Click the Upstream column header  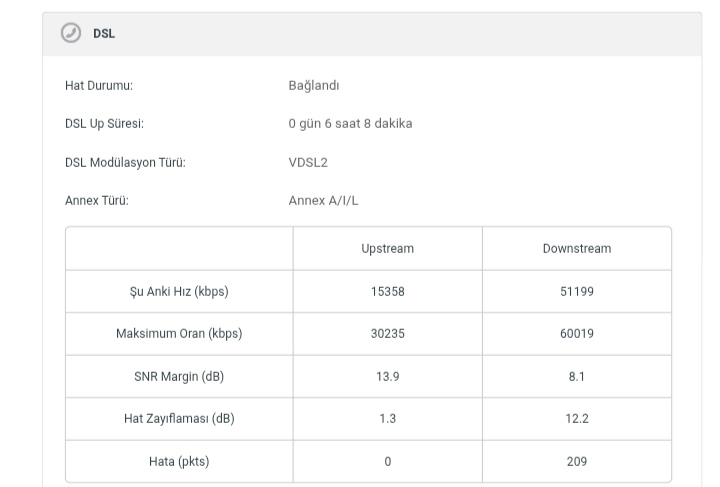coord(387,248)
